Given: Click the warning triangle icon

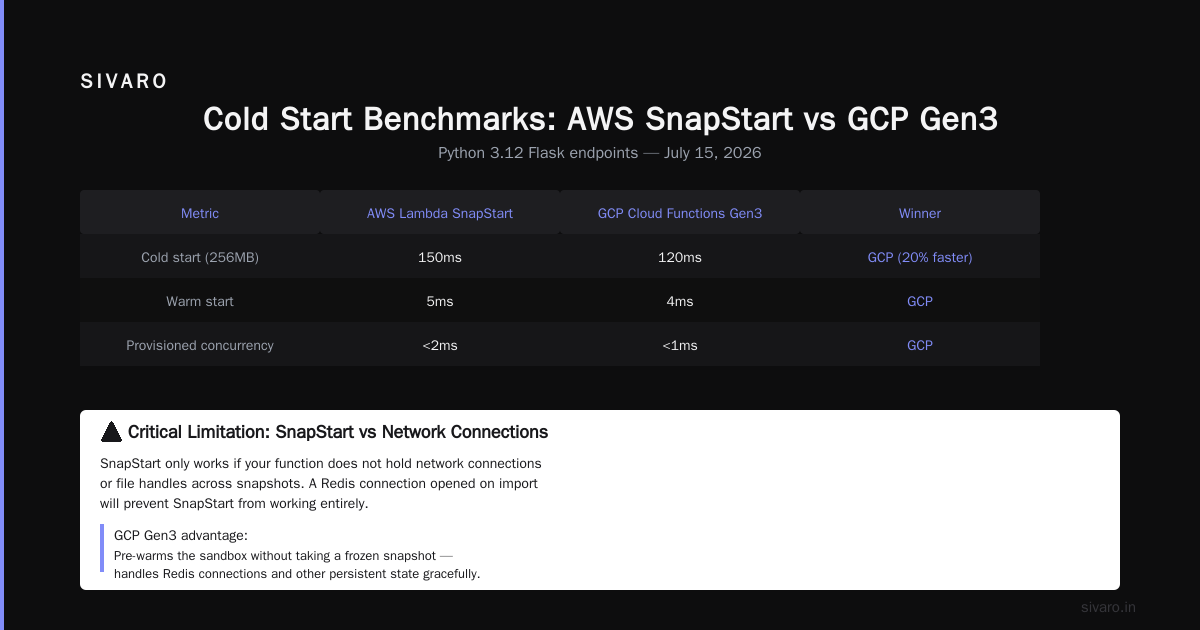Looking at the screenshot, I should pos(111,432).
